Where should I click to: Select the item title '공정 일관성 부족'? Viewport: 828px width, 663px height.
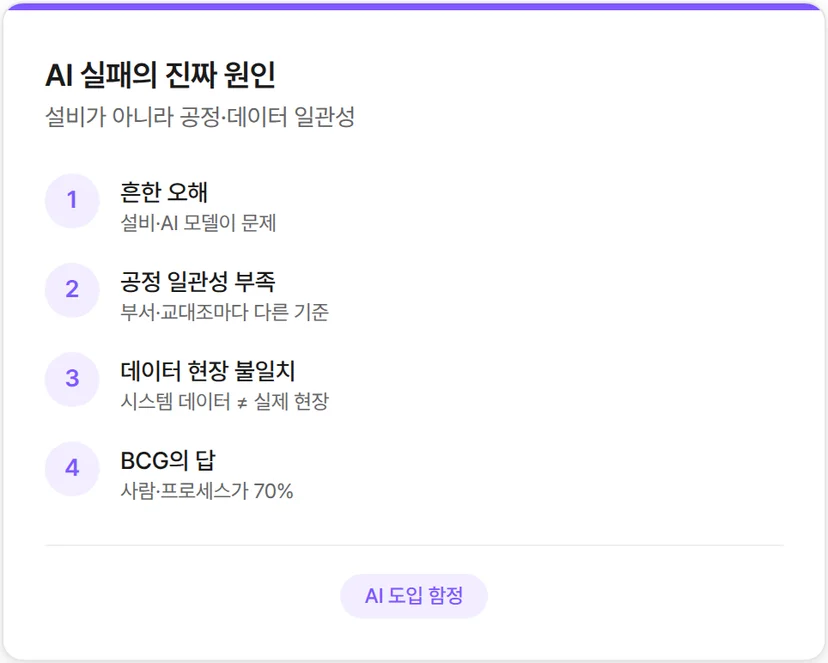pyautogui.click(x=197, y=281)
